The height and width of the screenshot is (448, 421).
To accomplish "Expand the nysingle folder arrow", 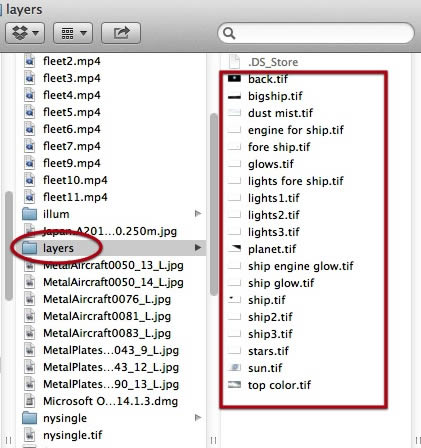I will pyautogui.click(x=198, y=417).
